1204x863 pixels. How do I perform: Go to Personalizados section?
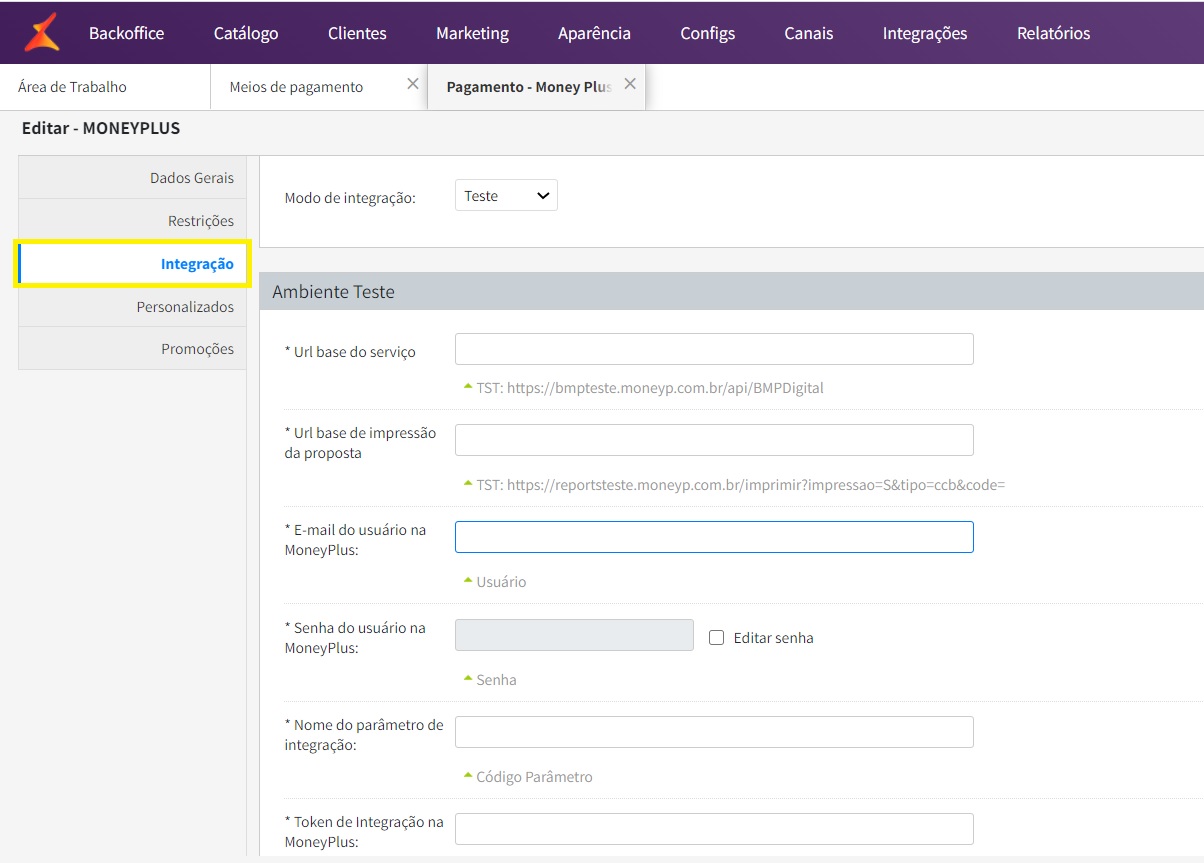(132, 306)
